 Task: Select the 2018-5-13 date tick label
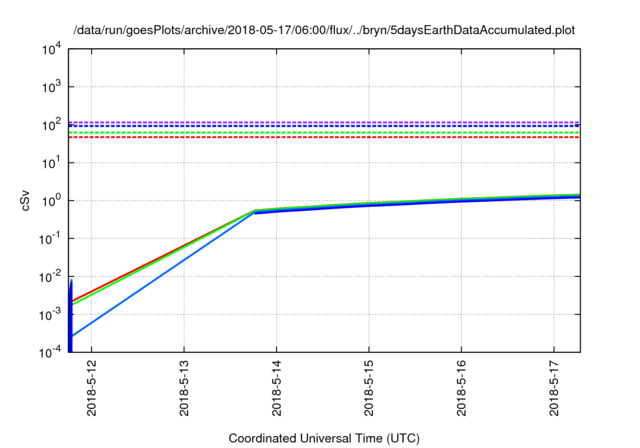(x=184, y=388)
